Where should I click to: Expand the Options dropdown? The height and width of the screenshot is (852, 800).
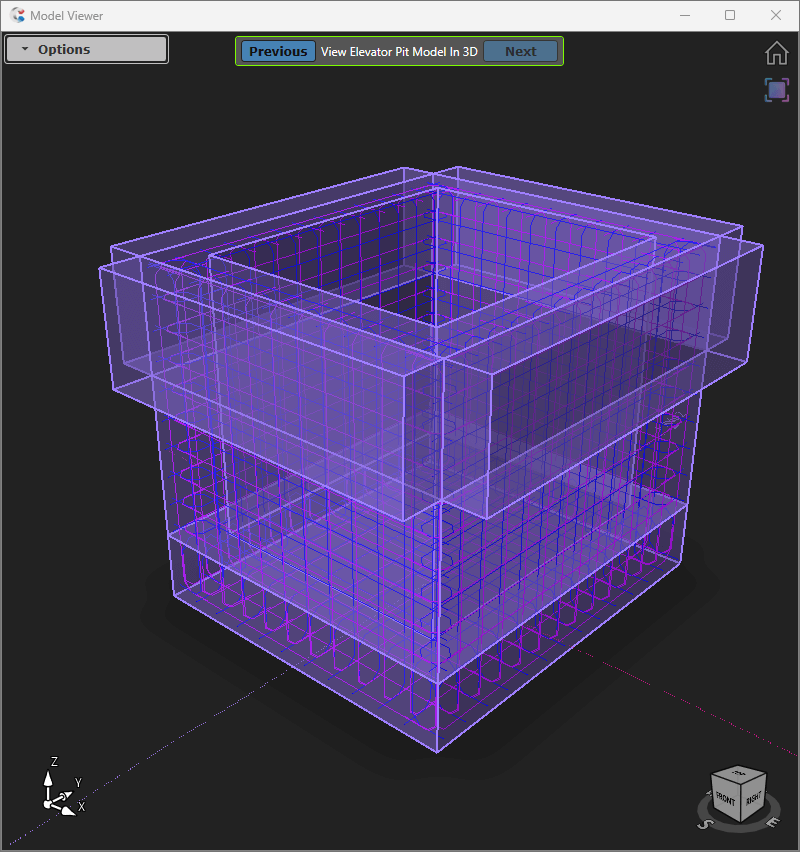(86, 49)
